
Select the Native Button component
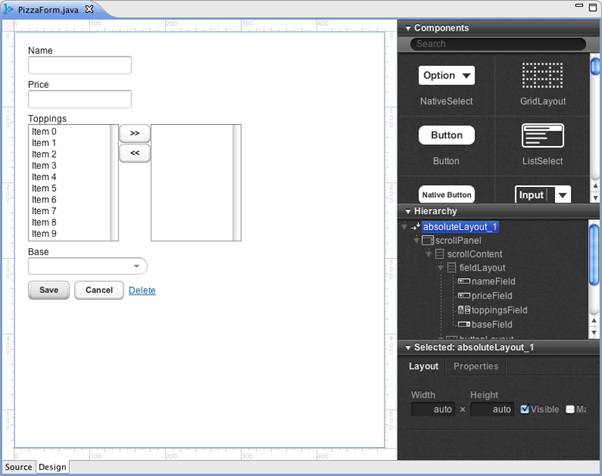(446, 194)
